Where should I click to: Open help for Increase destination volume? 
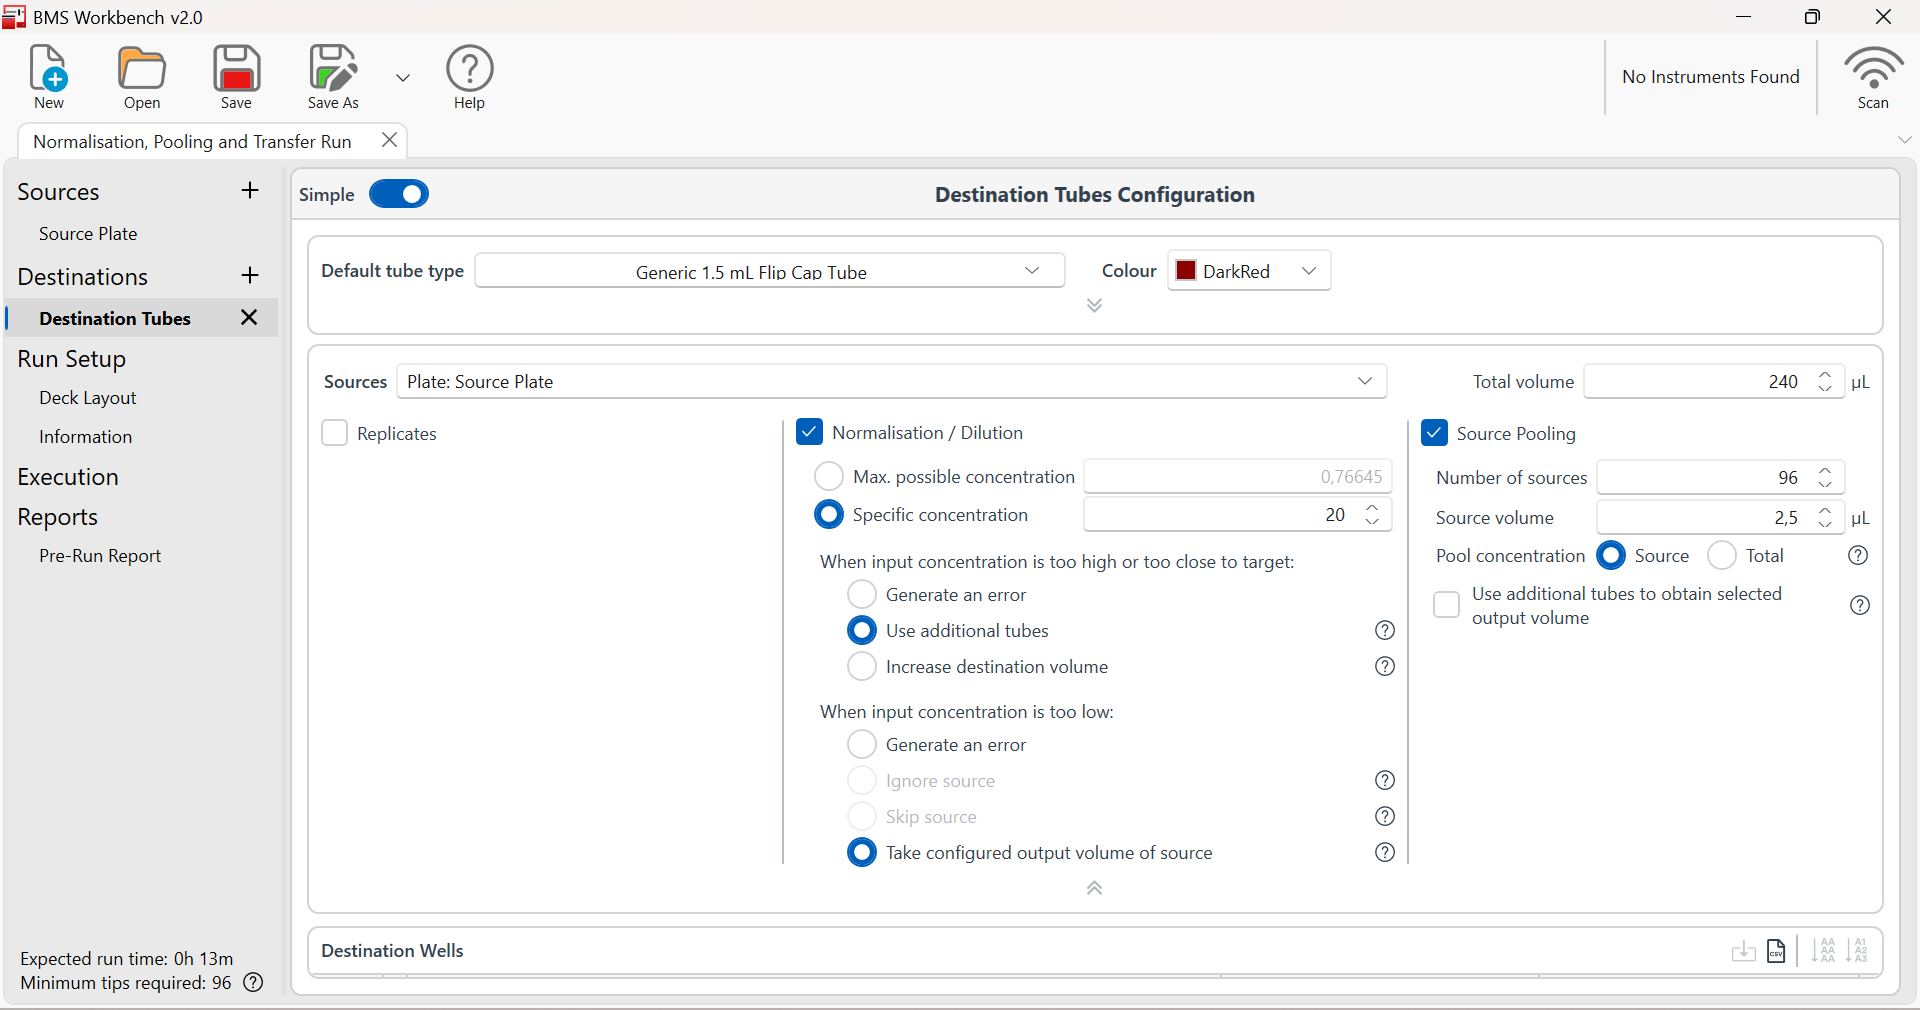[x=1384, y=666]
